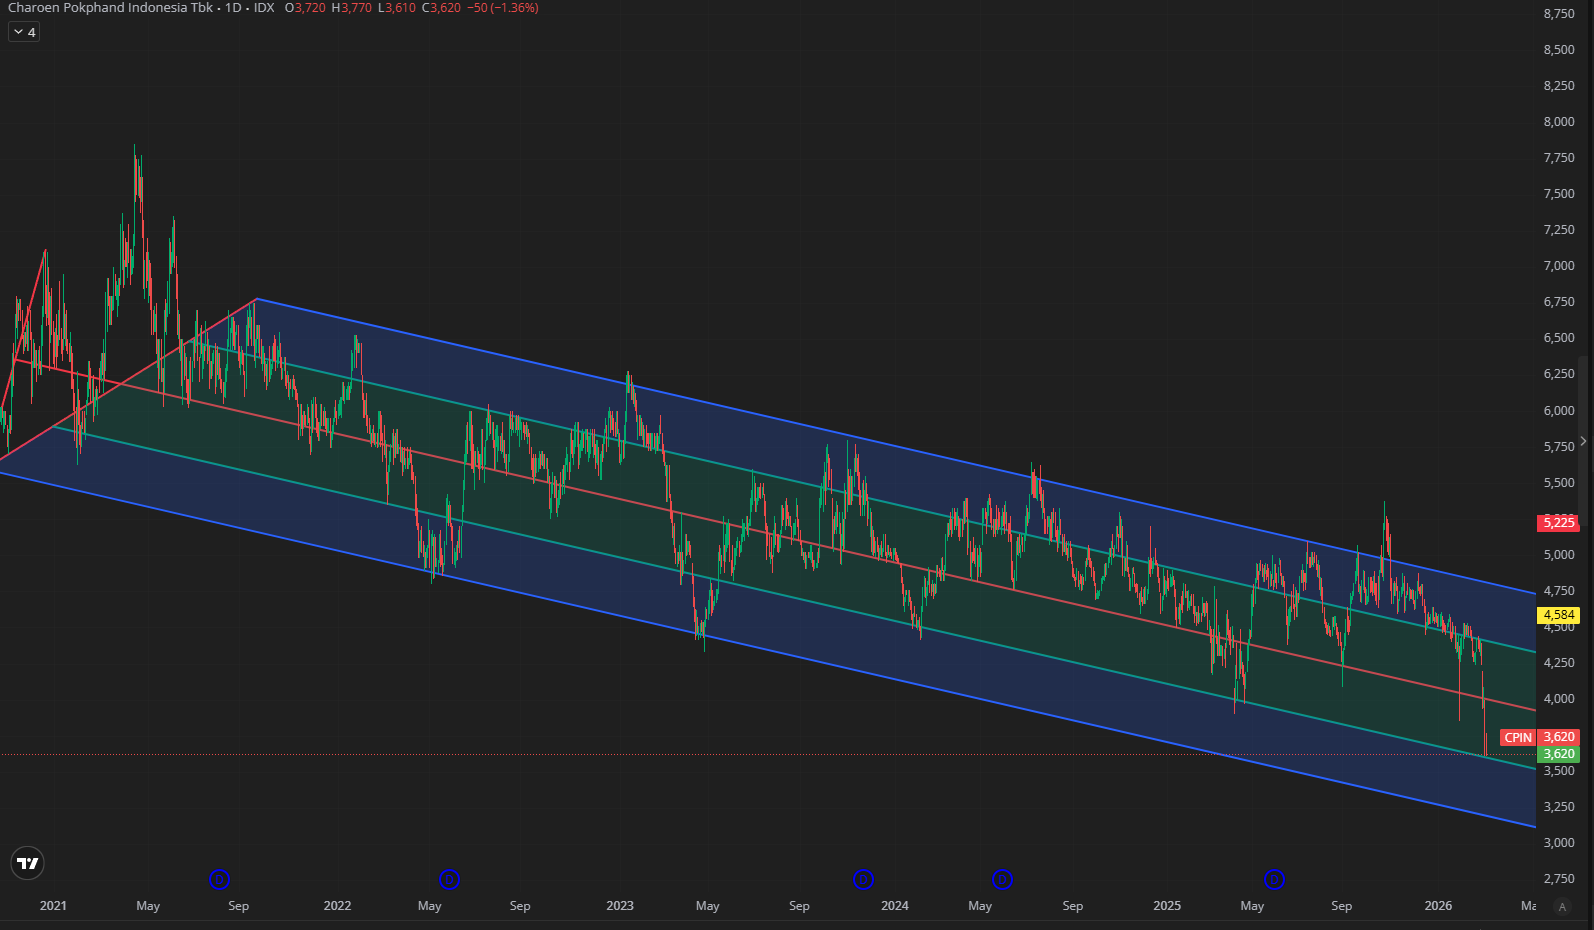Click the 2023 label on the time axis

(620, 906)
